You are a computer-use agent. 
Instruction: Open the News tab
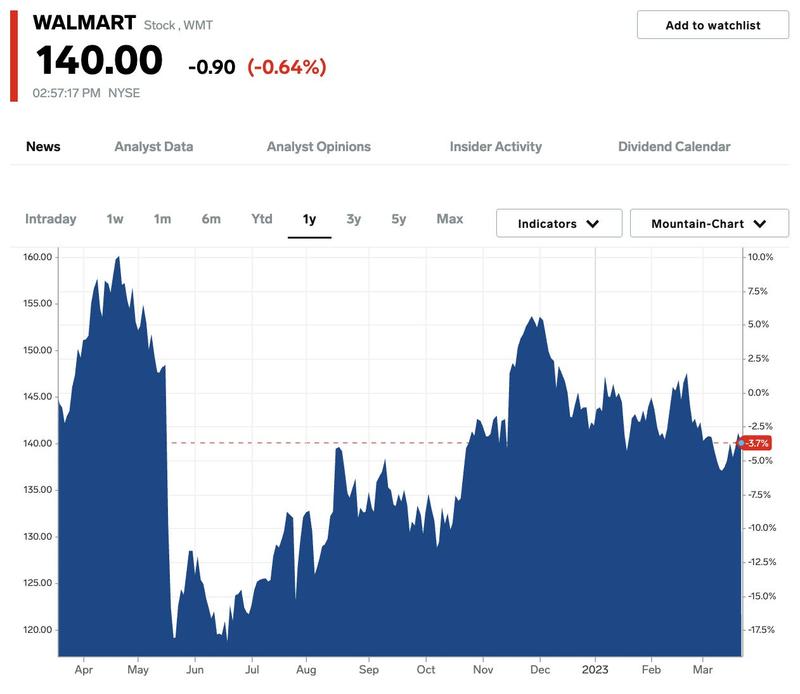(x=43, y=147)
